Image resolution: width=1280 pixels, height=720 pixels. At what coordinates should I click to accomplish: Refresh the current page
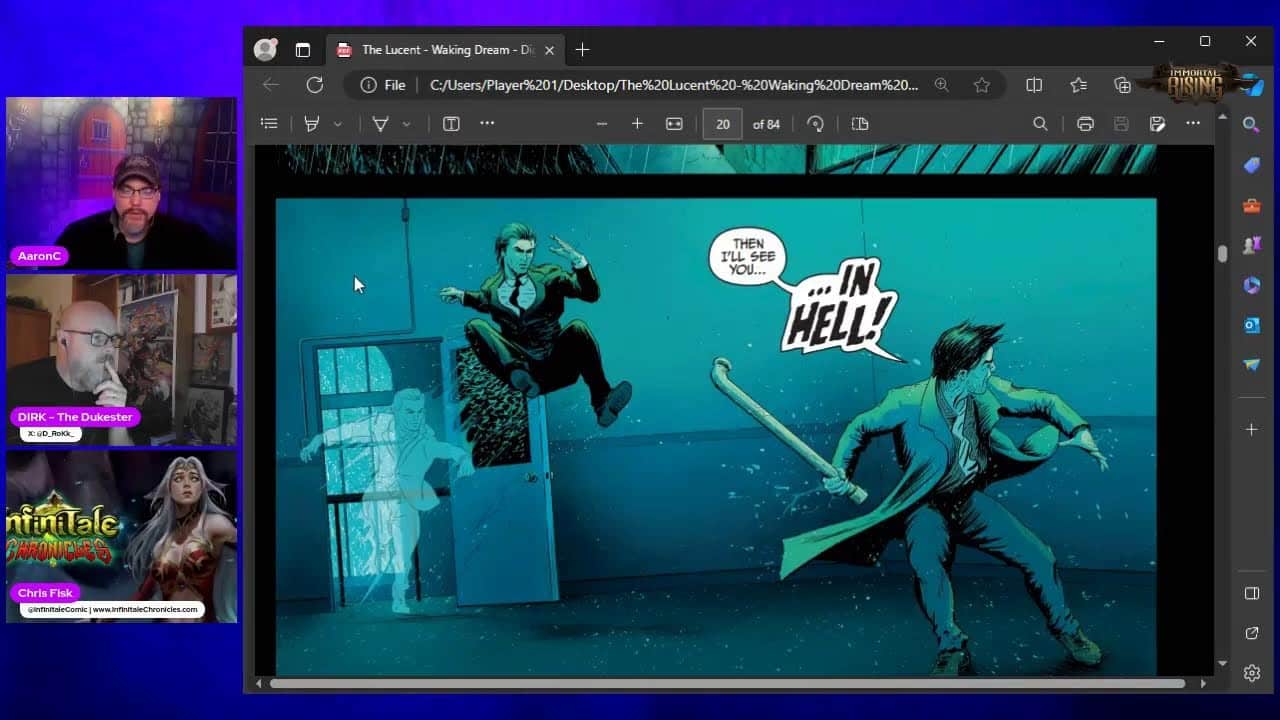315,85
